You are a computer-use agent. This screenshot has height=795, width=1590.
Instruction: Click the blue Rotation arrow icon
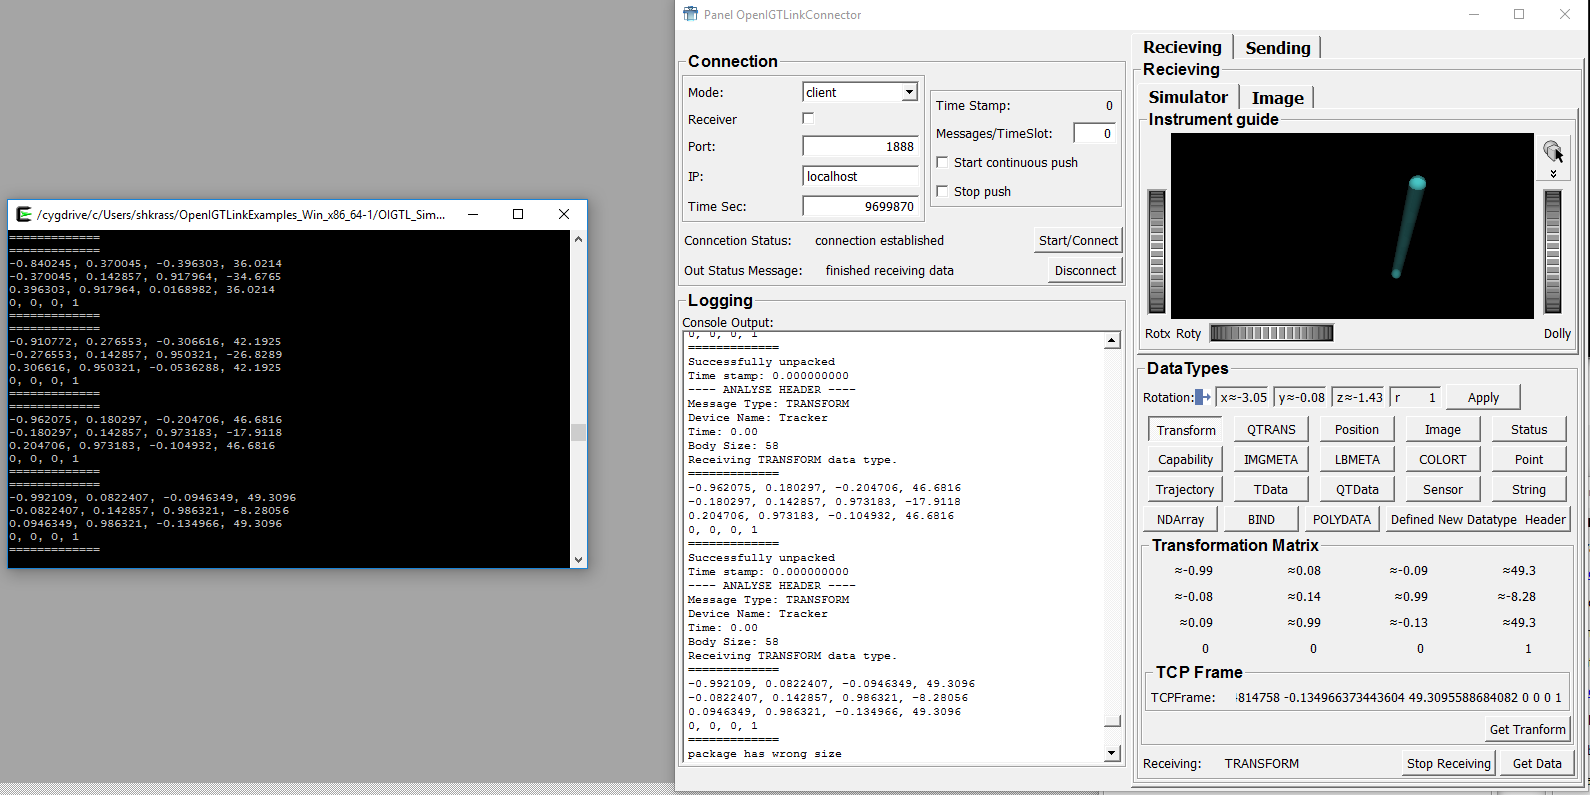1203,398
